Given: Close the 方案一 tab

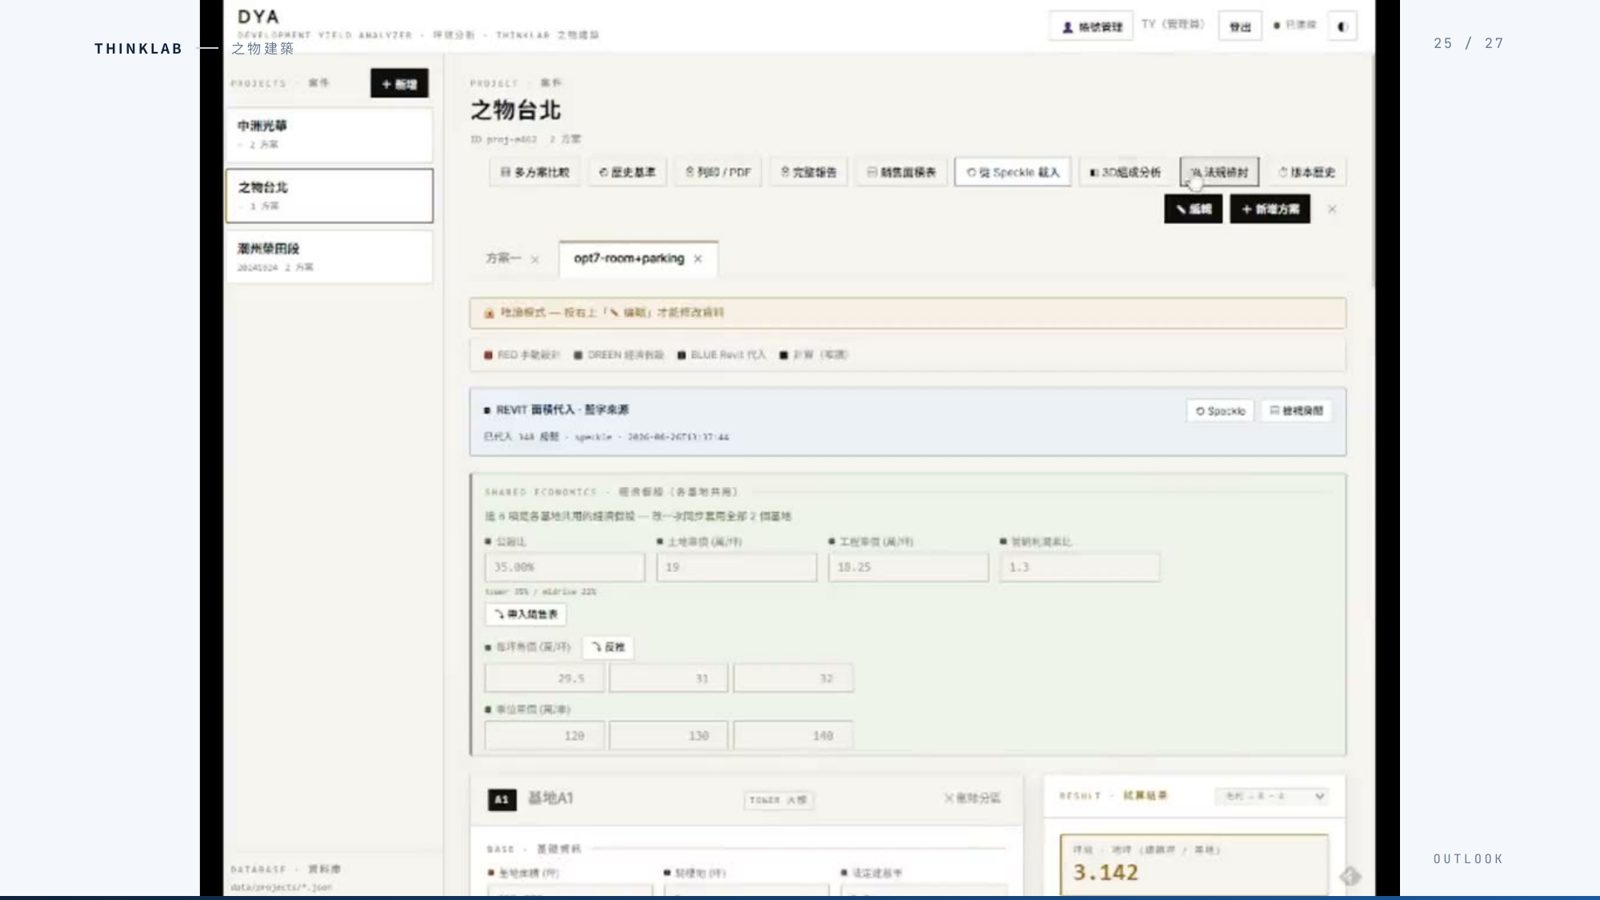Looking at the screenshot, I should coord(535,259).
